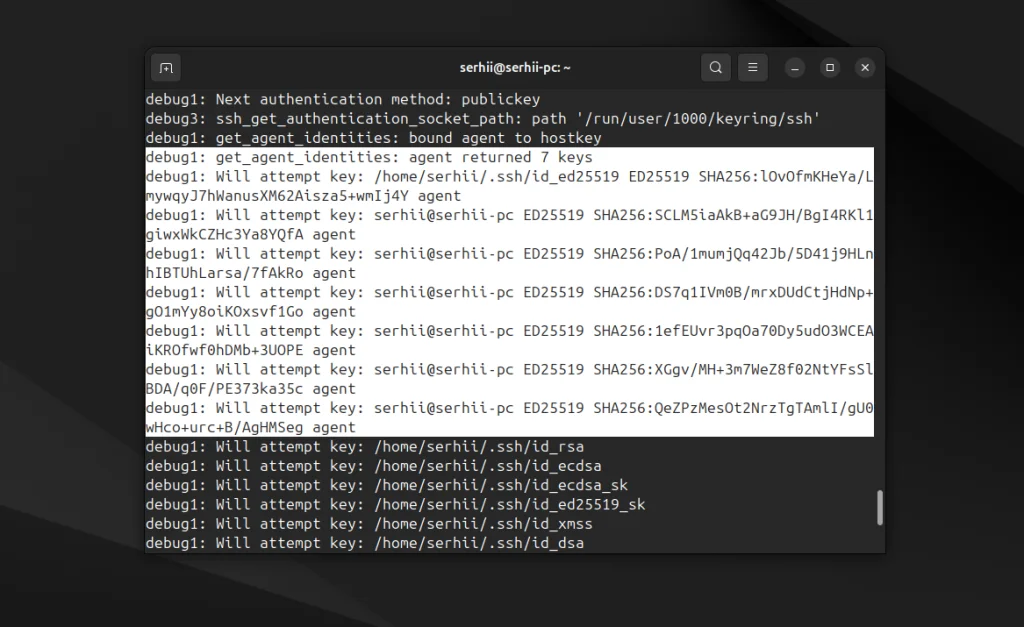Image resolution: width=1024 pixels, height=627 pixels.
Task: Click the bound agent to hostkey line
Action: [x=400, y=137]
